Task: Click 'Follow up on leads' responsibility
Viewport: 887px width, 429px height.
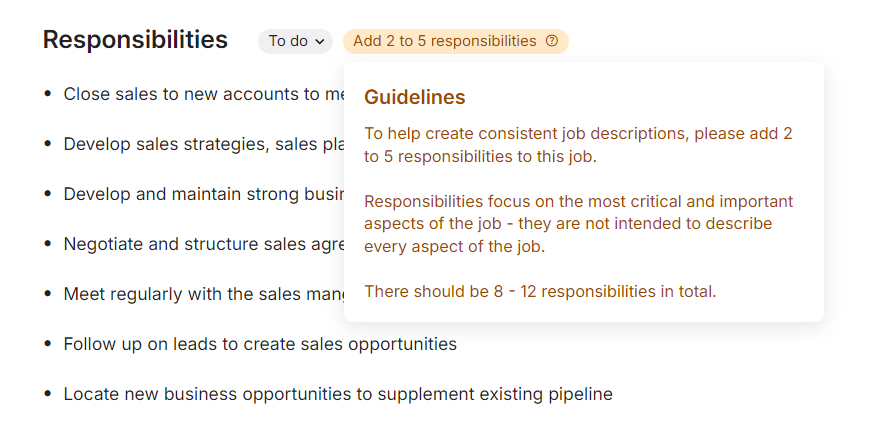Action: coord(260,344)
